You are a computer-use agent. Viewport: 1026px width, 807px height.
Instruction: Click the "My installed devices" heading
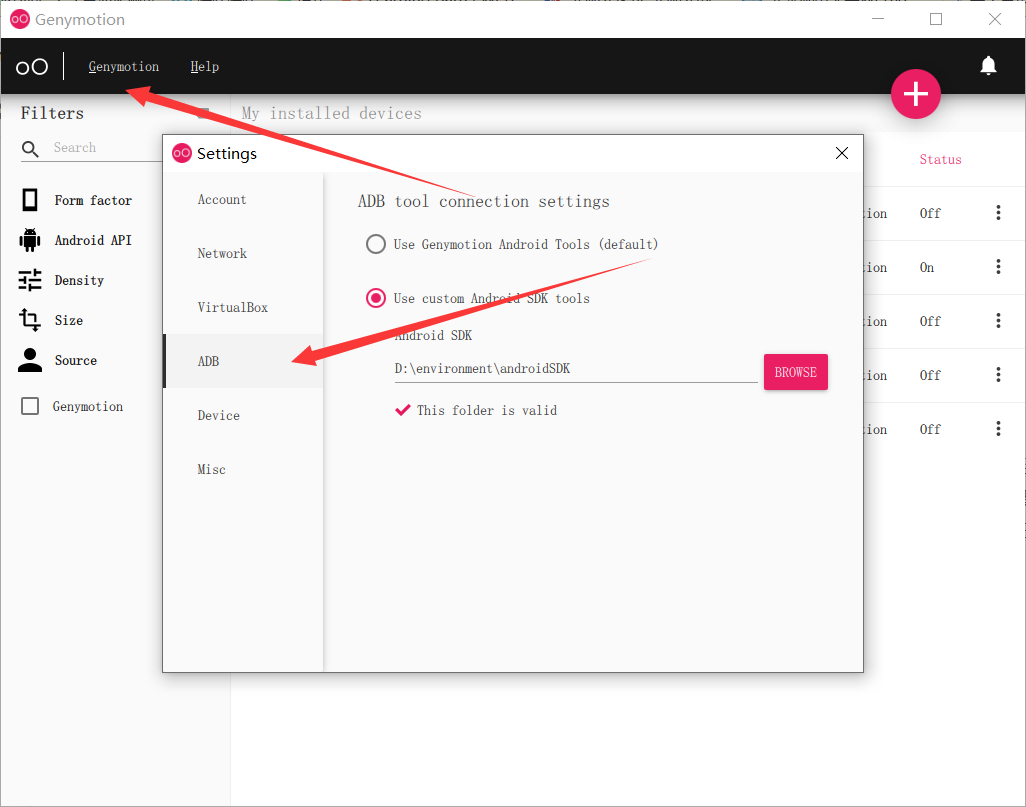331,113
